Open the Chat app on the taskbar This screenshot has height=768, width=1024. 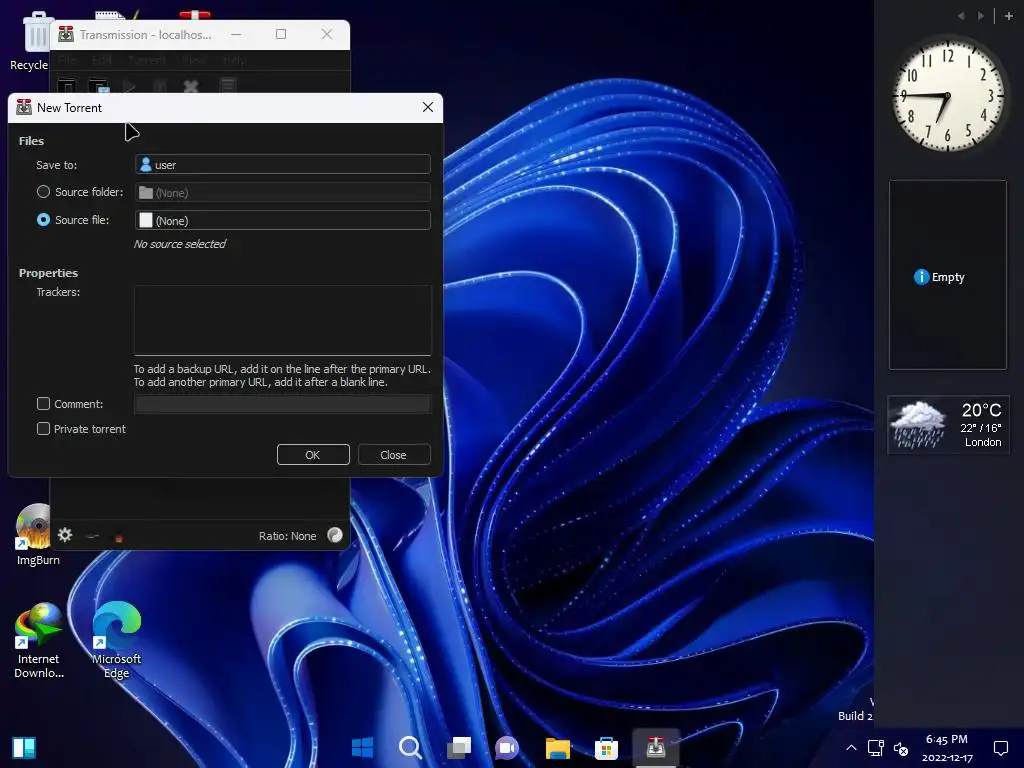507,747
